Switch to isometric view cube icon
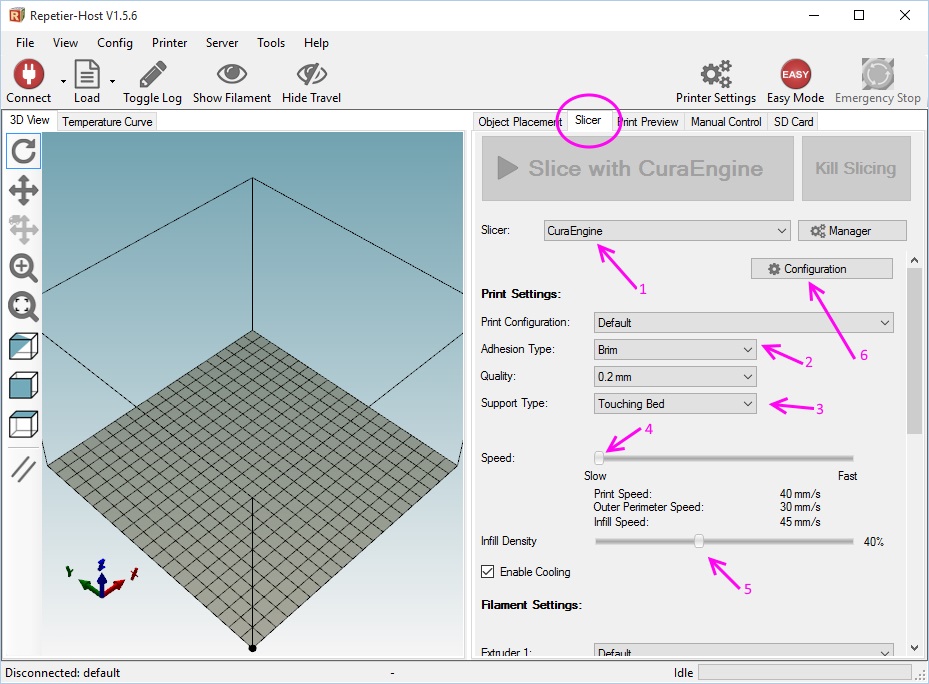Viewport: 929px width, 684px height. tap(24, 346)
